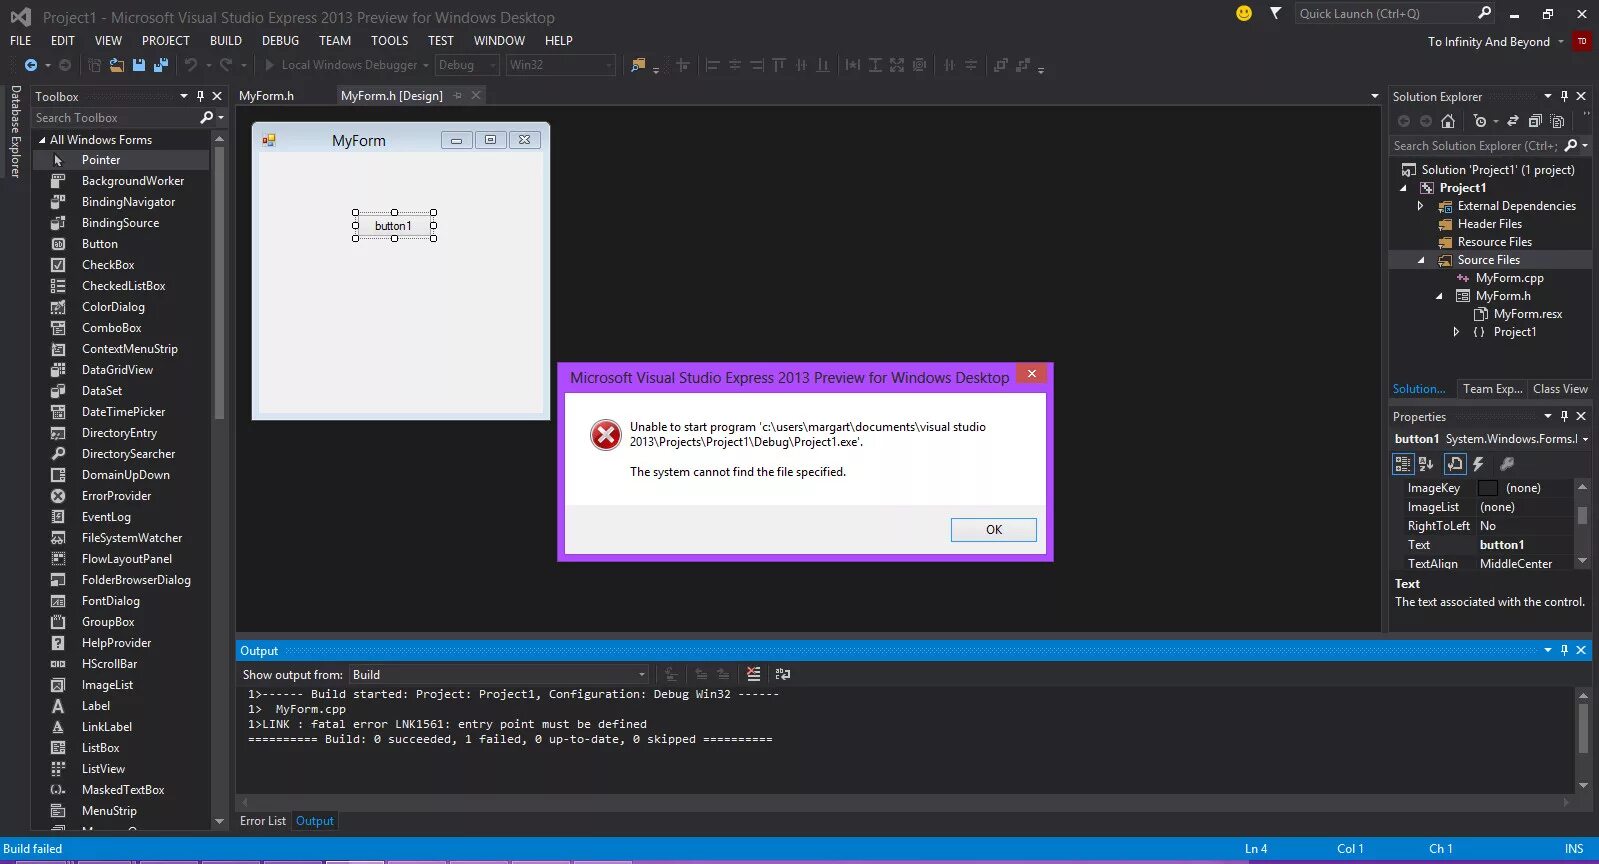Collapse the MyForm.h node
The width and height of the screenshot is (1599, 864).
tap(1439, 296)
